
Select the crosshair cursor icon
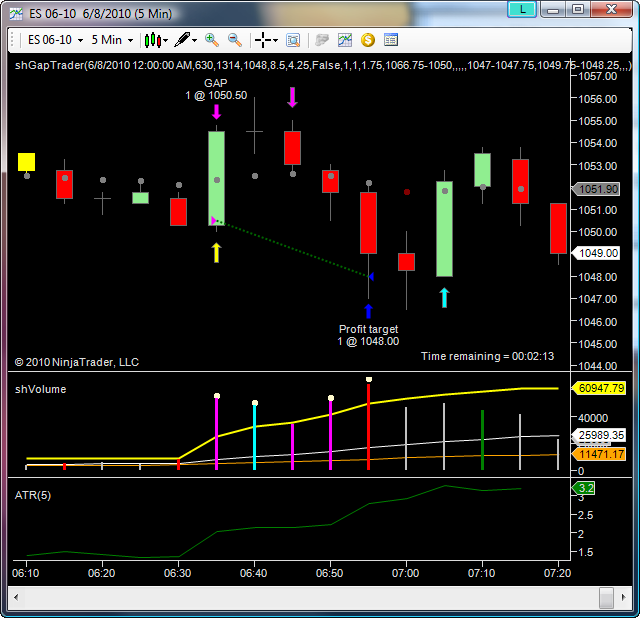[262, 40]
